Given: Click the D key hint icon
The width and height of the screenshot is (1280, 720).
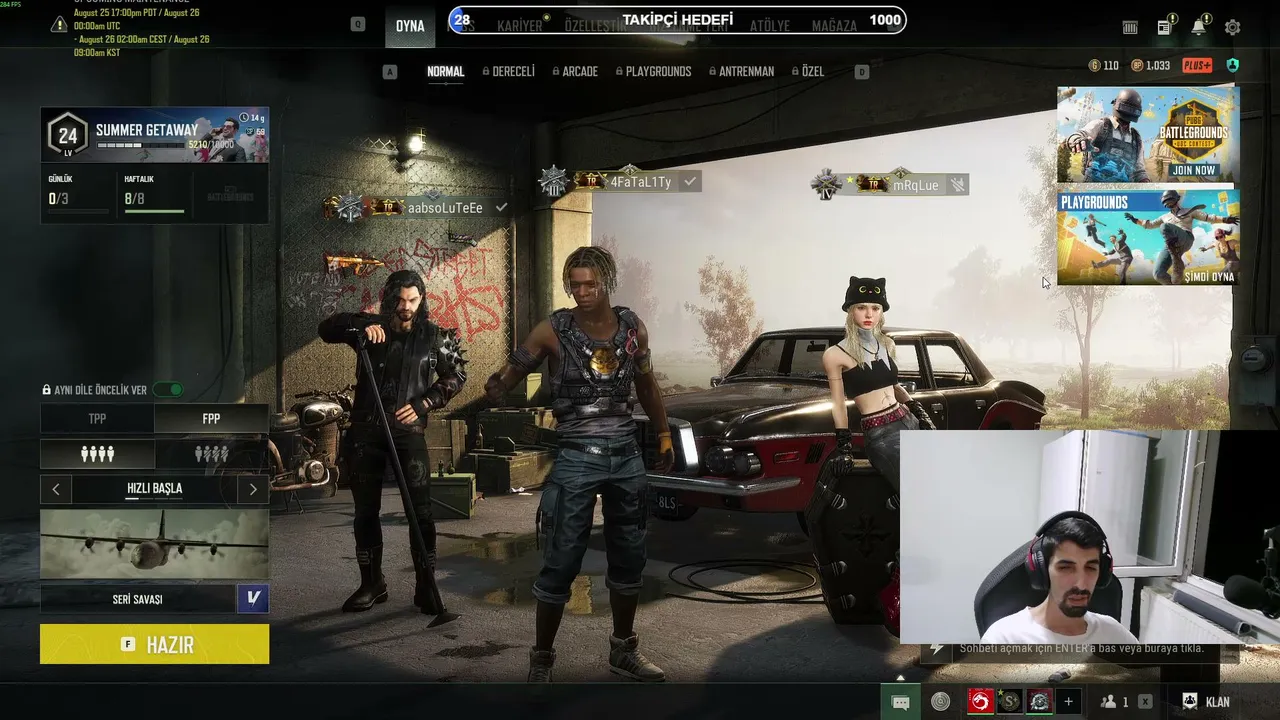Looking at the screenshot, I should (862, 72).
